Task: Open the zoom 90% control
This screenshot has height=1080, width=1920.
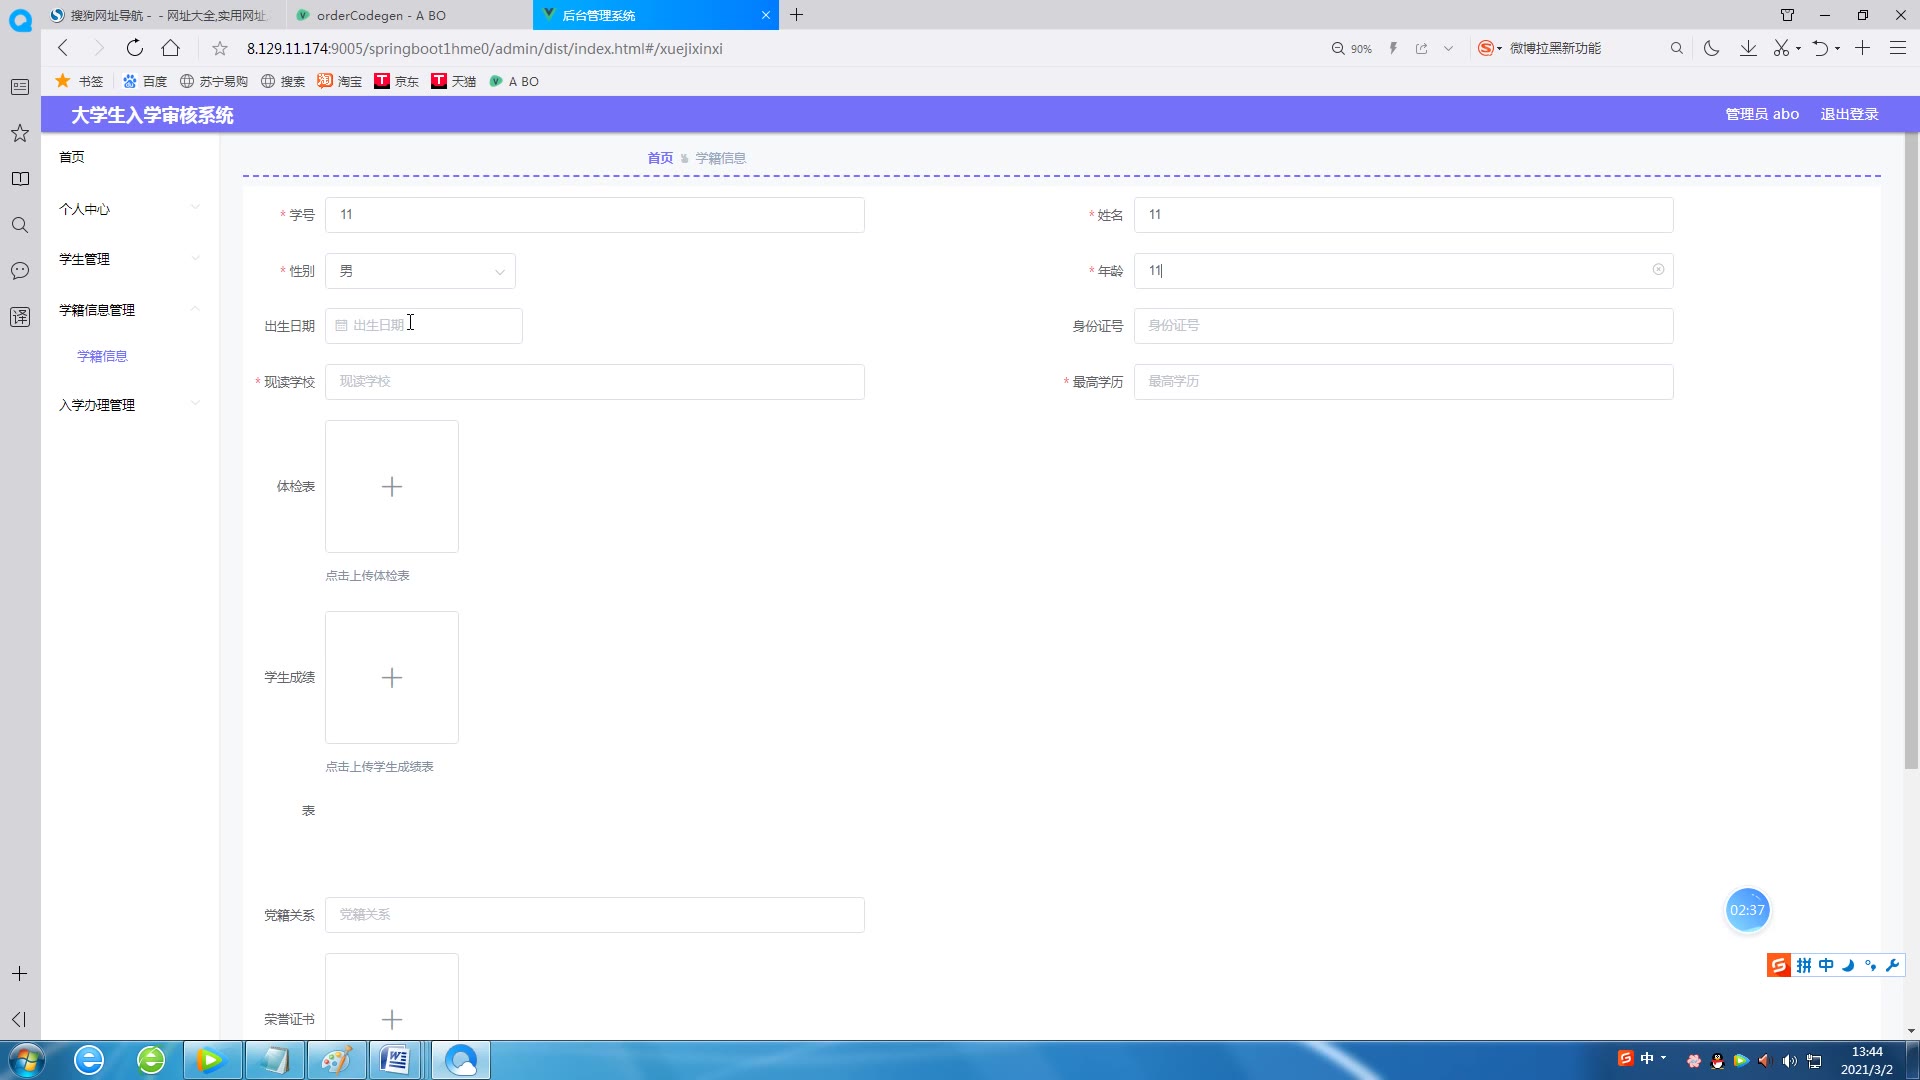Action: pos(1351,48)
